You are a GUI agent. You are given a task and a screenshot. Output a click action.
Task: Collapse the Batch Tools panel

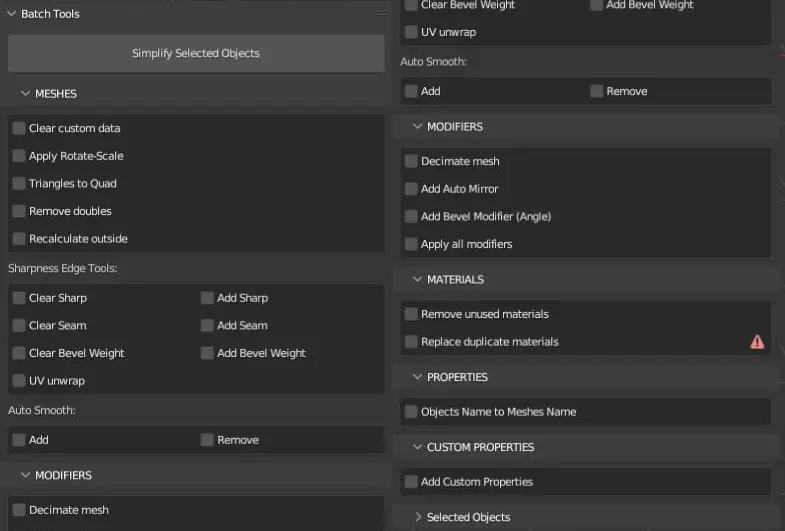[12, 14]
